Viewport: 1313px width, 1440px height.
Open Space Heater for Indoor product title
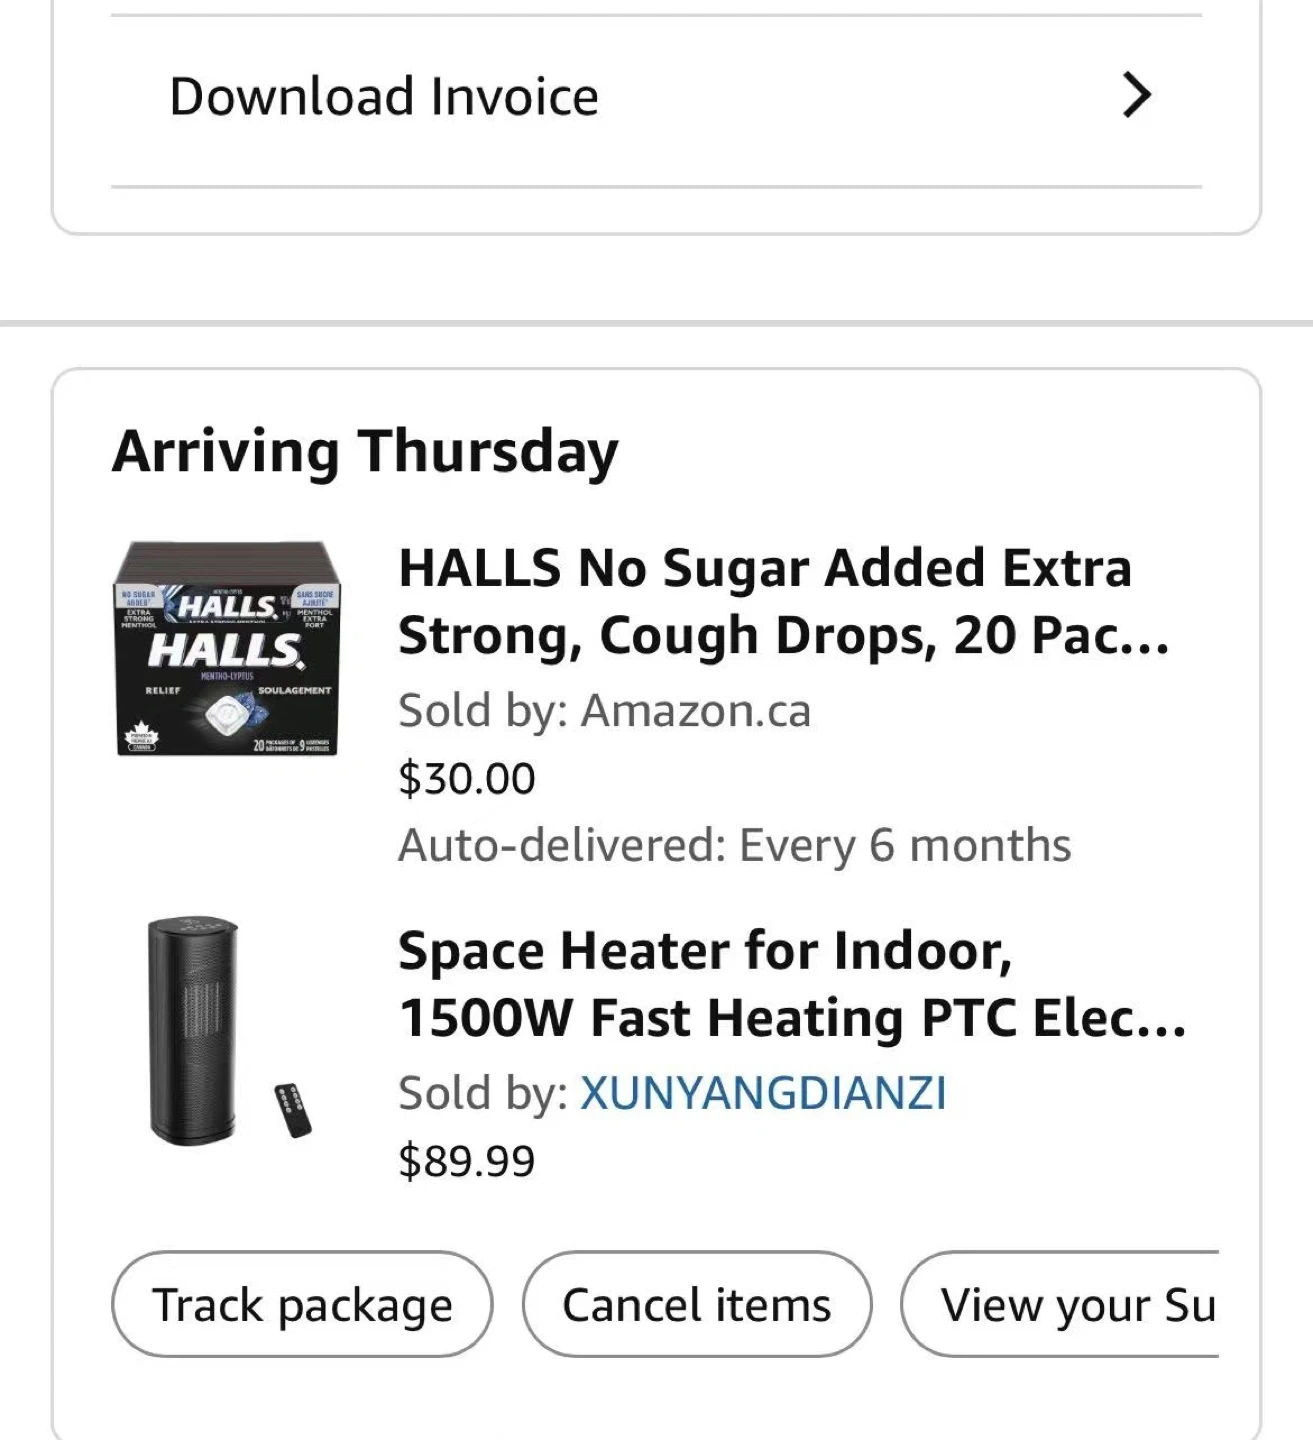(792, 984)
